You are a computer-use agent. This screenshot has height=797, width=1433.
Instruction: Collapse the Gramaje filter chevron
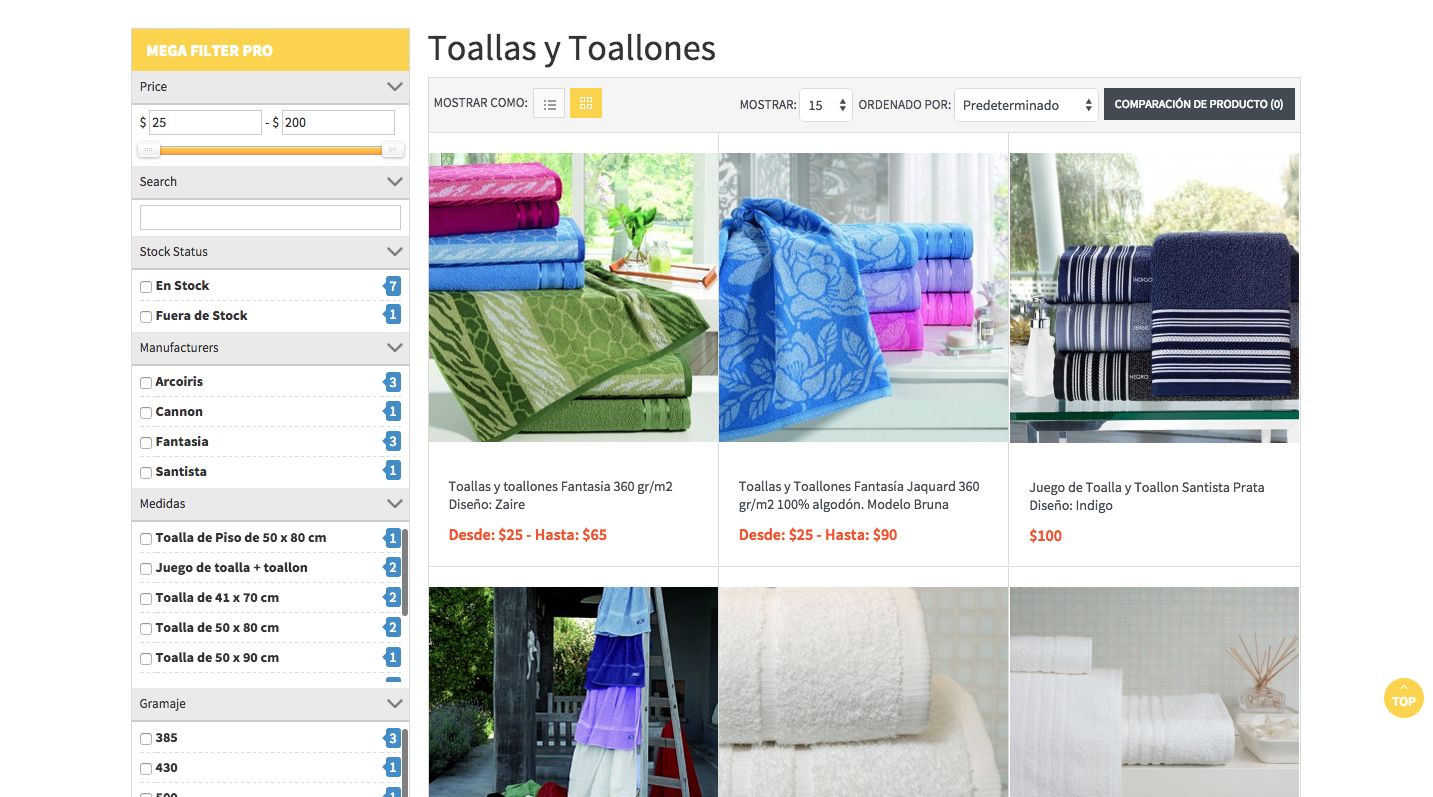[395, 704]
